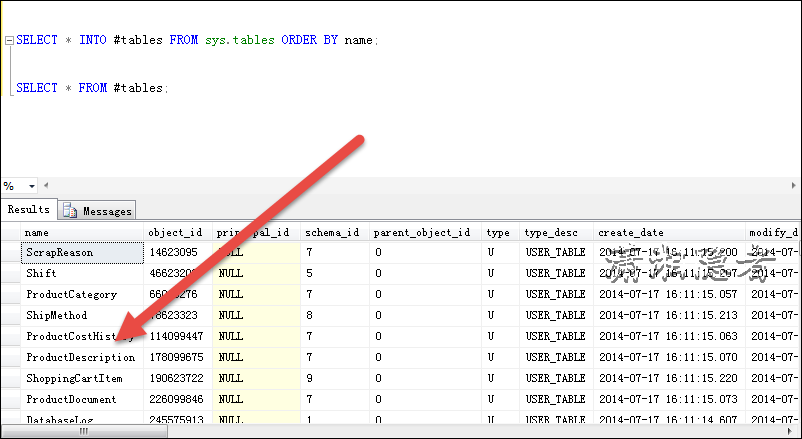Viewport: 802px width, 439px height.
Task: Collapse the first SELECT statement outline block
Action: click(x=9, y=41)
